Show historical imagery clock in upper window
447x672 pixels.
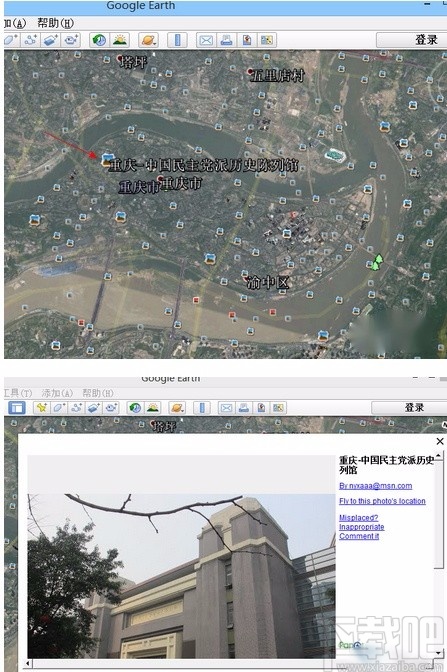99,40
